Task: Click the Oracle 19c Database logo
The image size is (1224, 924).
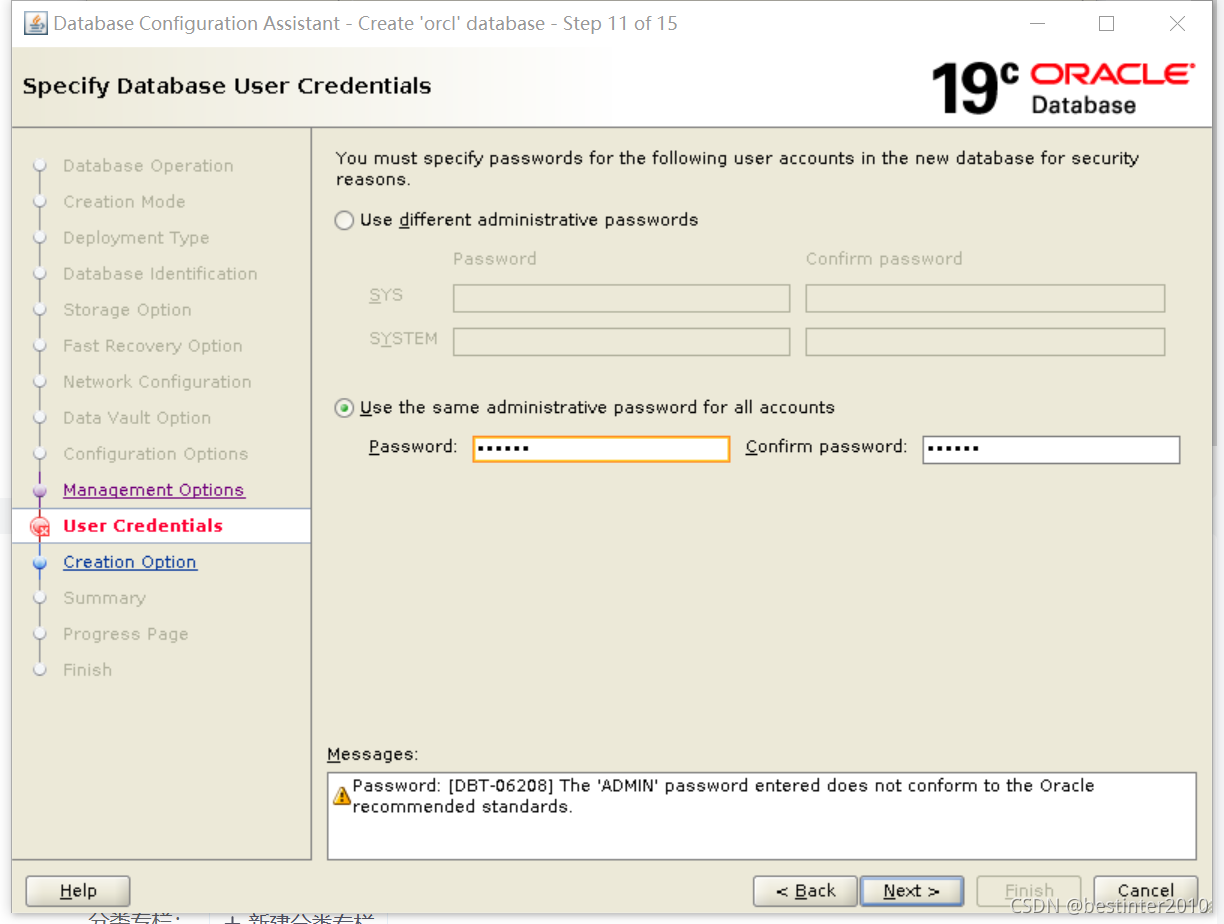Action: click(1062, 88)
